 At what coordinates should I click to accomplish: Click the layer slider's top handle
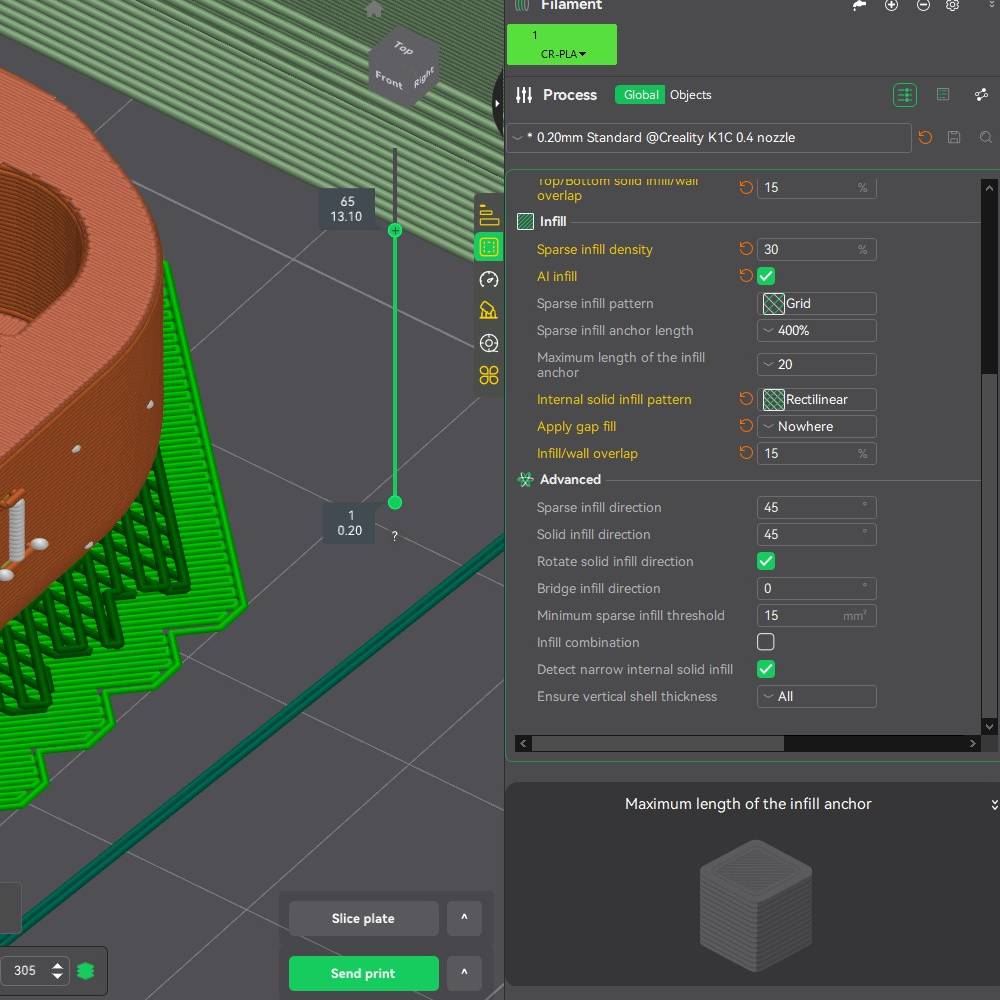pos(395,230)
